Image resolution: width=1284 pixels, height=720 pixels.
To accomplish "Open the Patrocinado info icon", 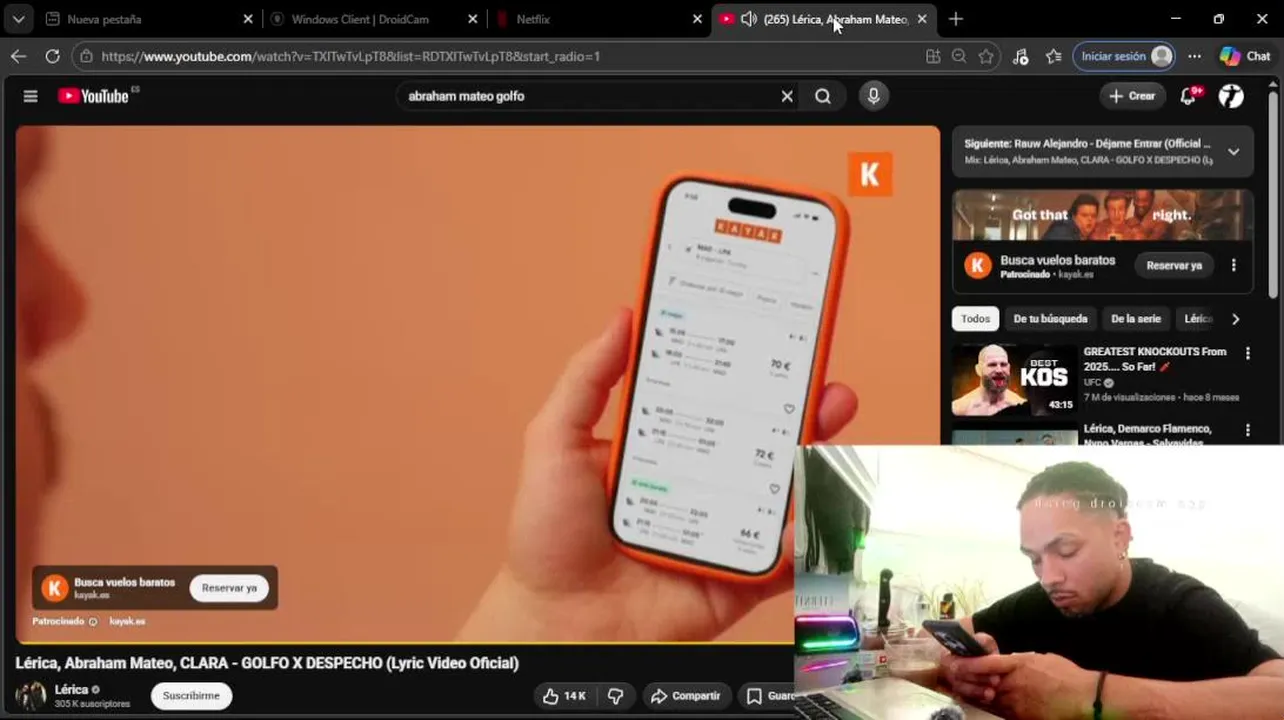I will tap(93, 621).
